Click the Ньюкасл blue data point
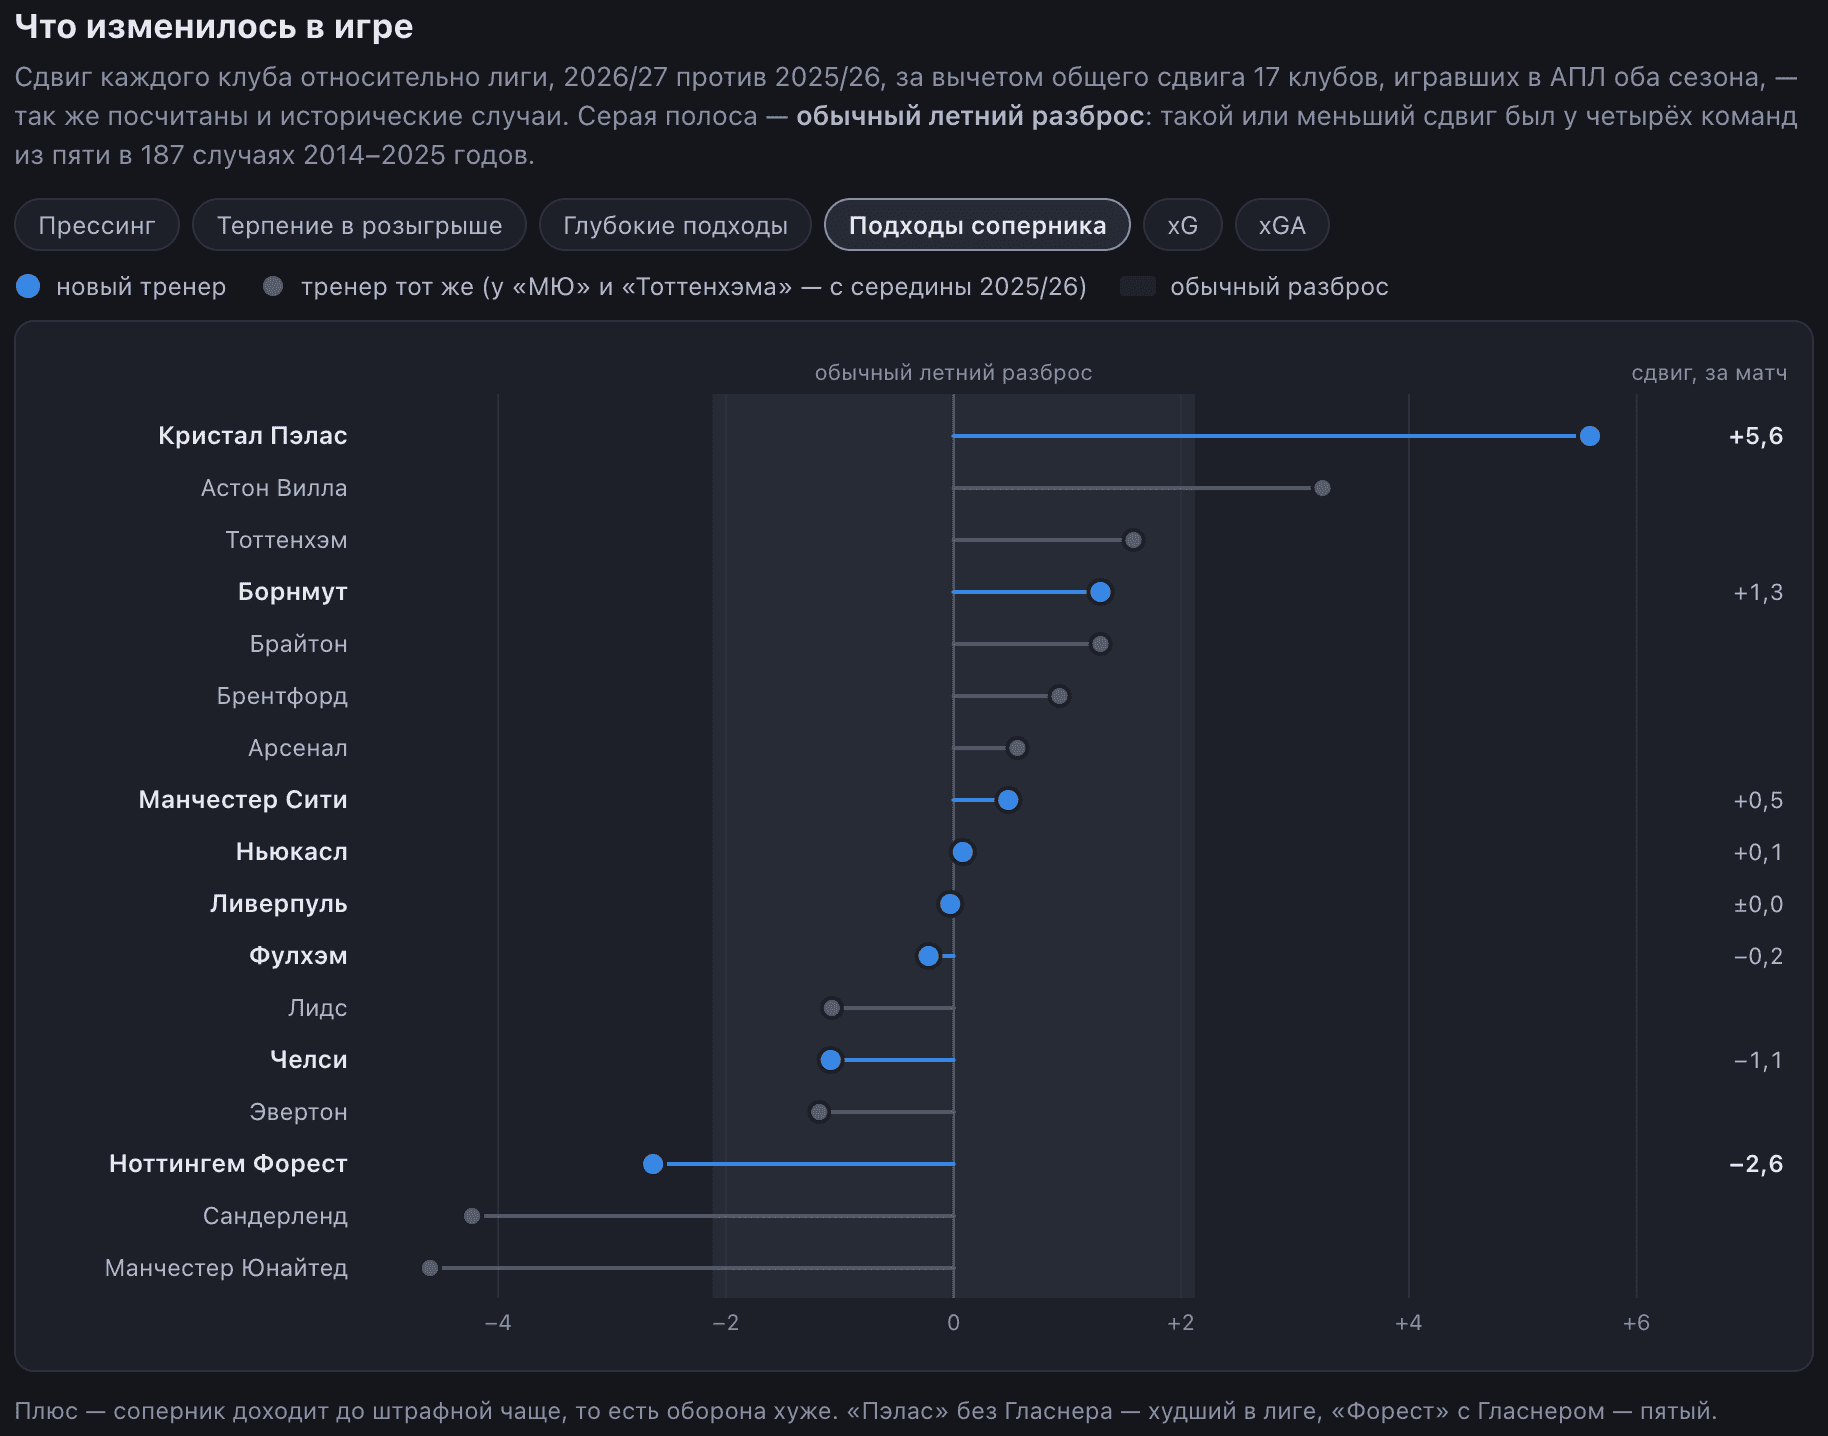The image size is (1828, 1436). (x=962, y=852)
